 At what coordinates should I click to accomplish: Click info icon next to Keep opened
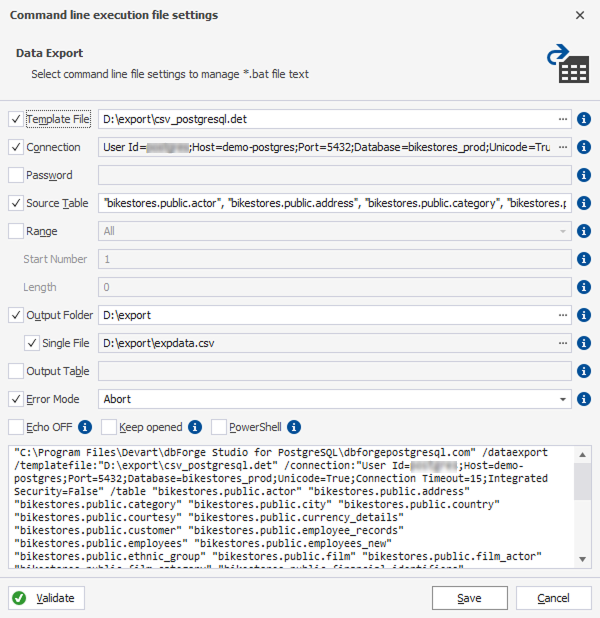pyautogui.click(x=195, y=427)
